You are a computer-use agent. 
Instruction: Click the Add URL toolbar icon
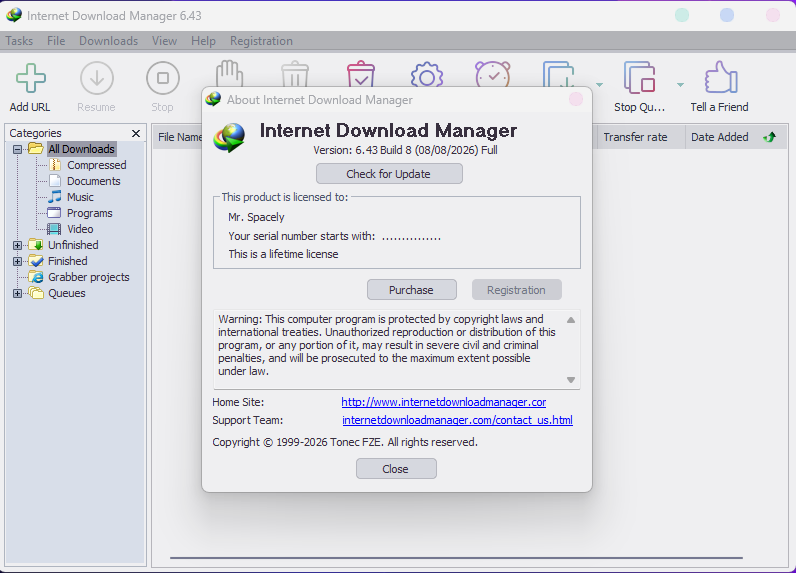tap(30, 78)
